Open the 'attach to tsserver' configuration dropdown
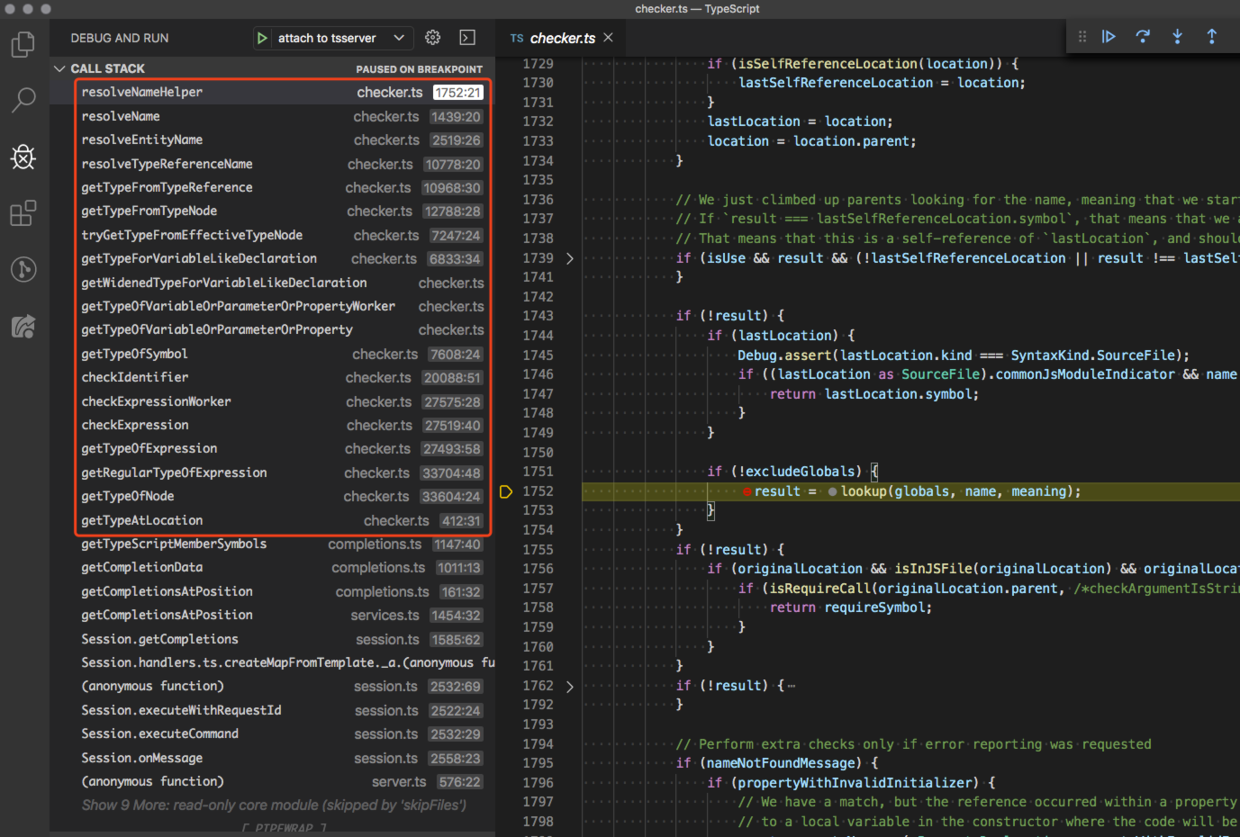Image resolution: width=1240 pixels, height=837 pixels. click(x=341, y=38)
